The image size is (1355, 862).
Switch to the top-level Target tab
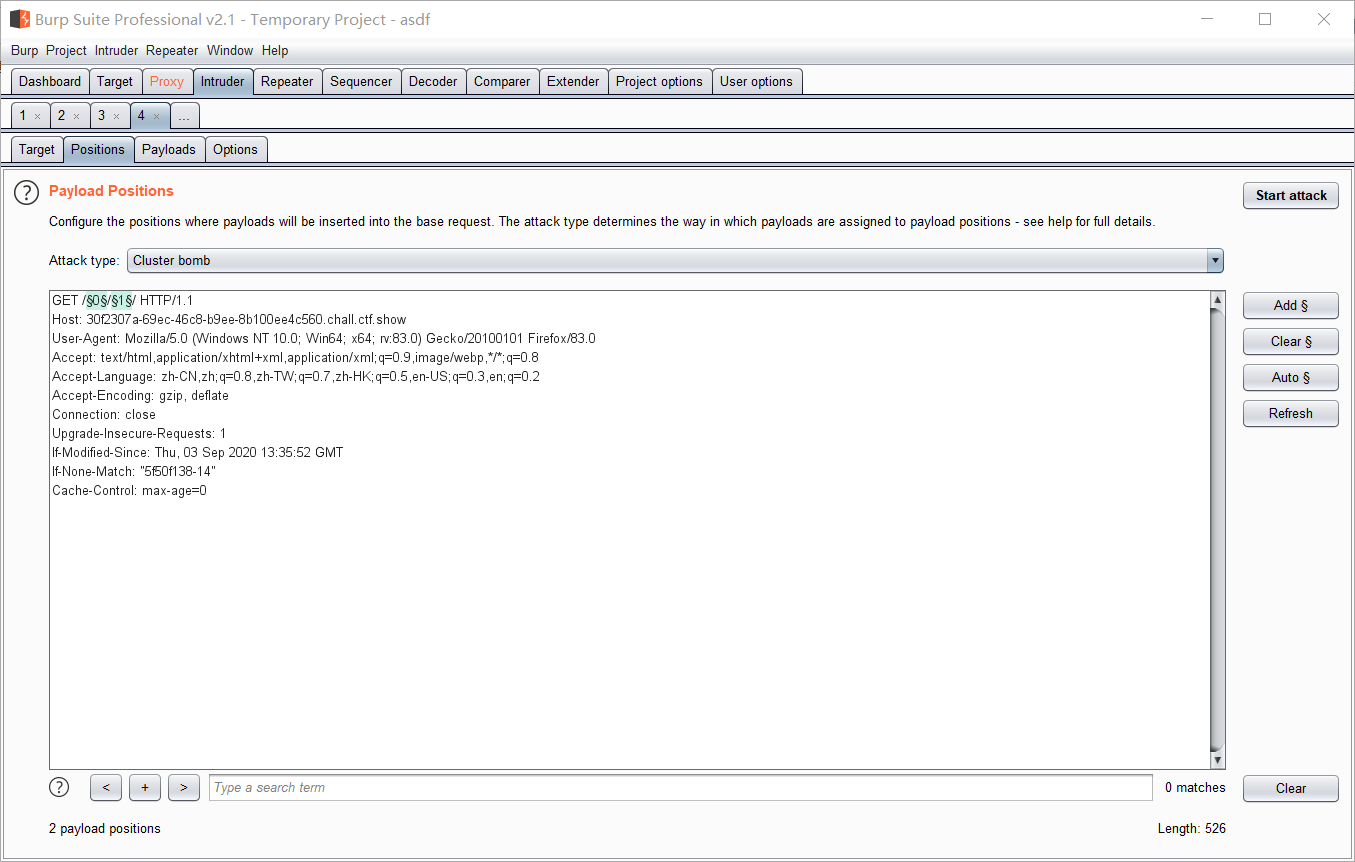(115, 82)
